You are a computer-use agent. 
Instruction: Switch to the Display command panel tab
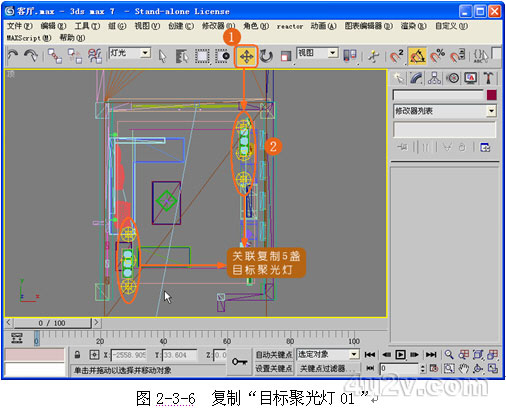(x=471, y=78)
